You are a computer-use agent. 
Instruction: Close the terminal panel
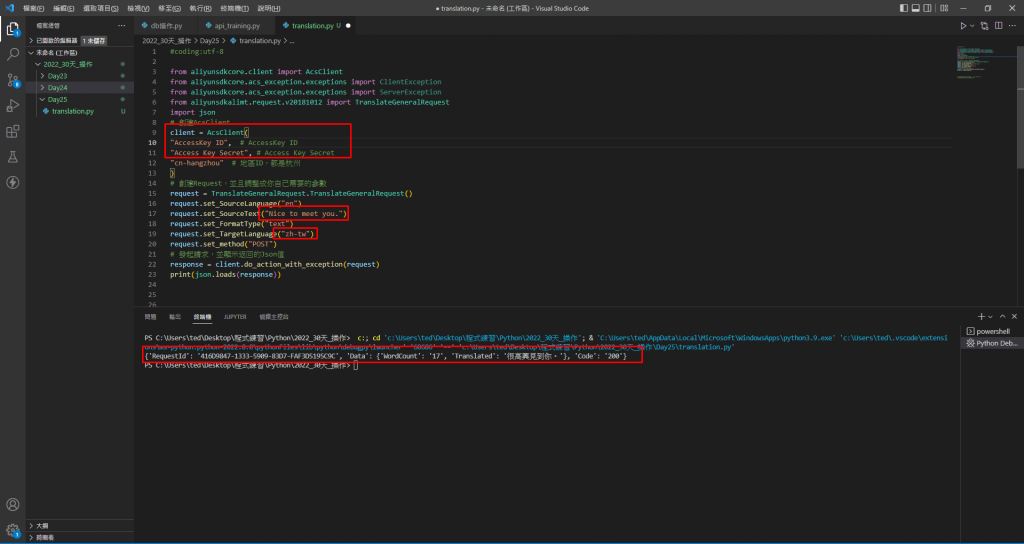1014,316
